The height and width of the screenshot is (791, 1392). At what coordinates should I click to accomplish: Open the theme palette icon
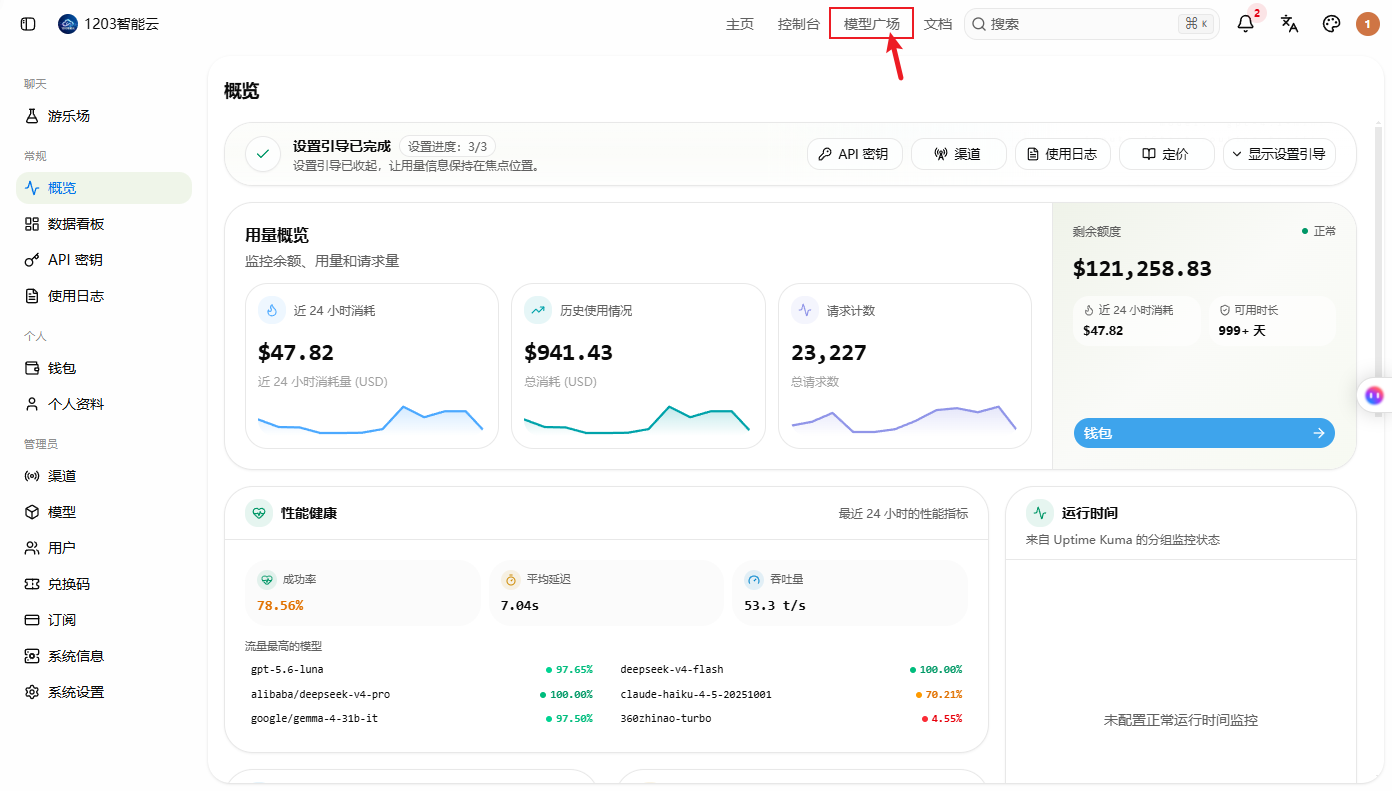[x=1331, y=24]
